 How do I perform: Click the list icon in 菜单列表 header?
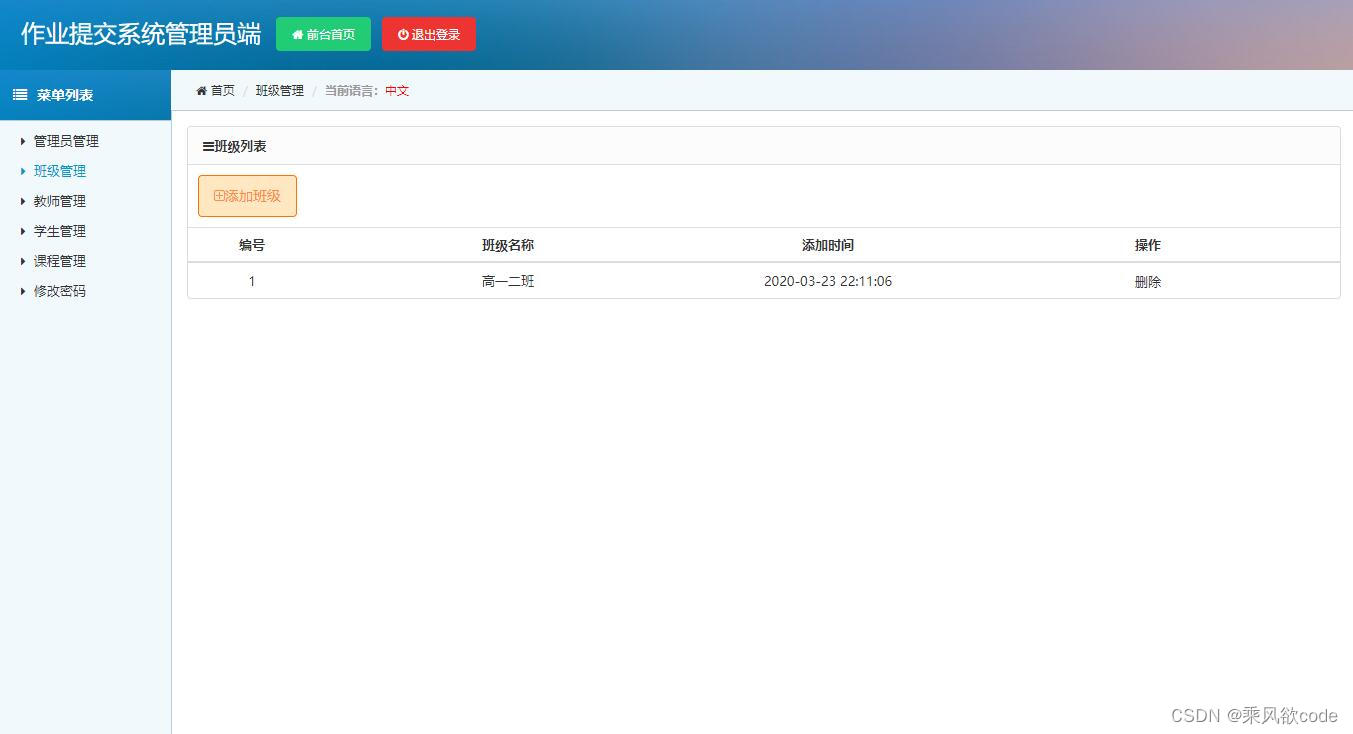click(x=20, y=95)
